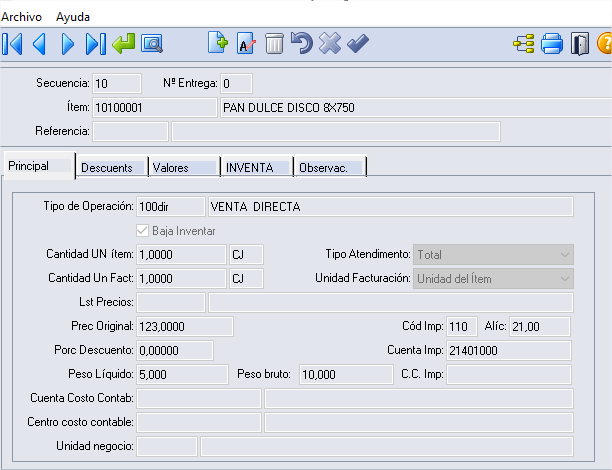Screen dimensions: 612x470
Task: Cancel with the X icon
Action: (x=330, y=43)
